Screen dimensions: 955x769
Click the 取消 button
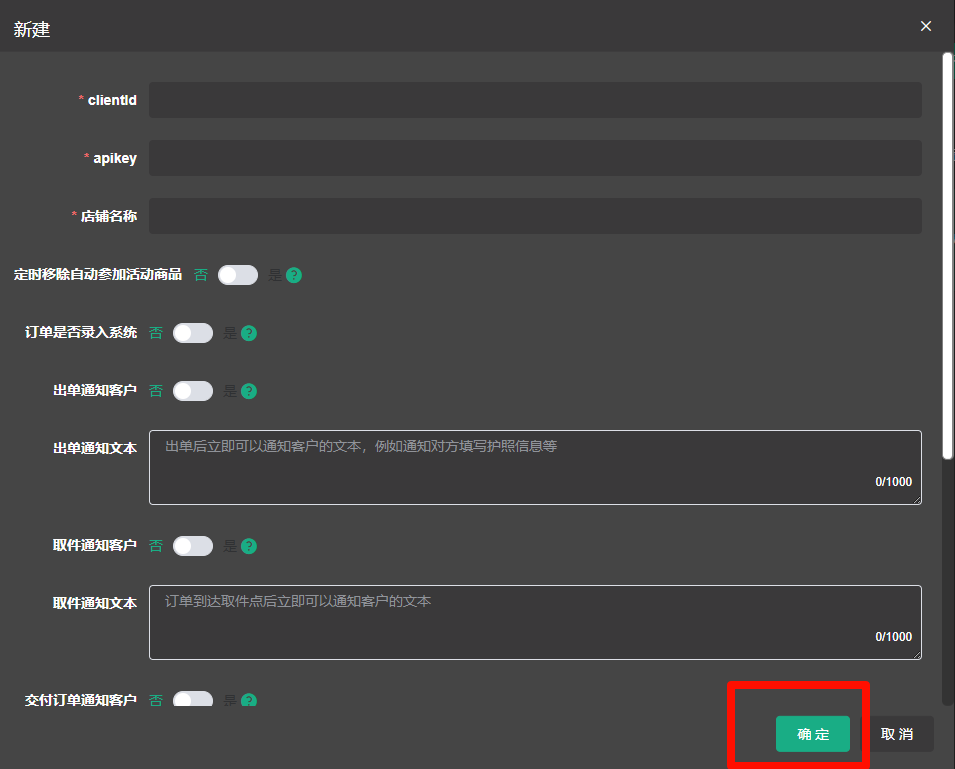point(897,734)
